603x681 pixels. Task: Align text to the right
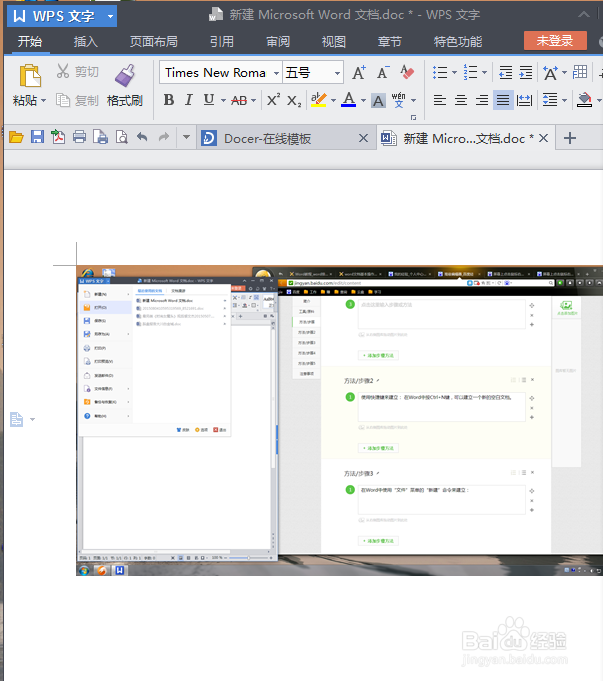point(482,101)
